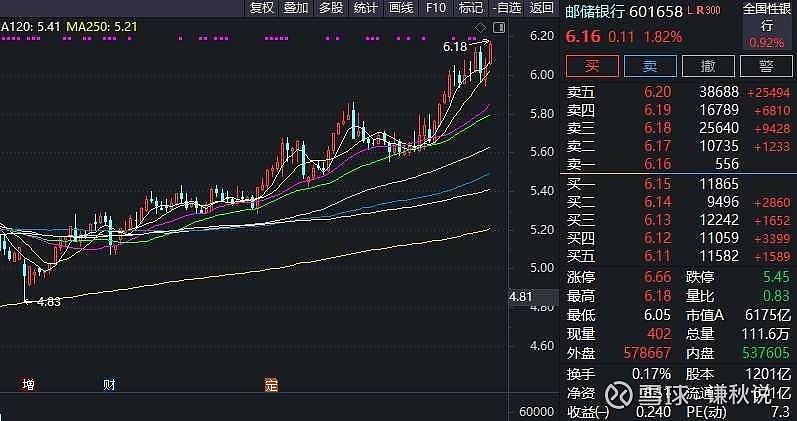The image size is (797, 421).
Task: Select 卖四 ask row at 6.19
Action: point(678,110)
